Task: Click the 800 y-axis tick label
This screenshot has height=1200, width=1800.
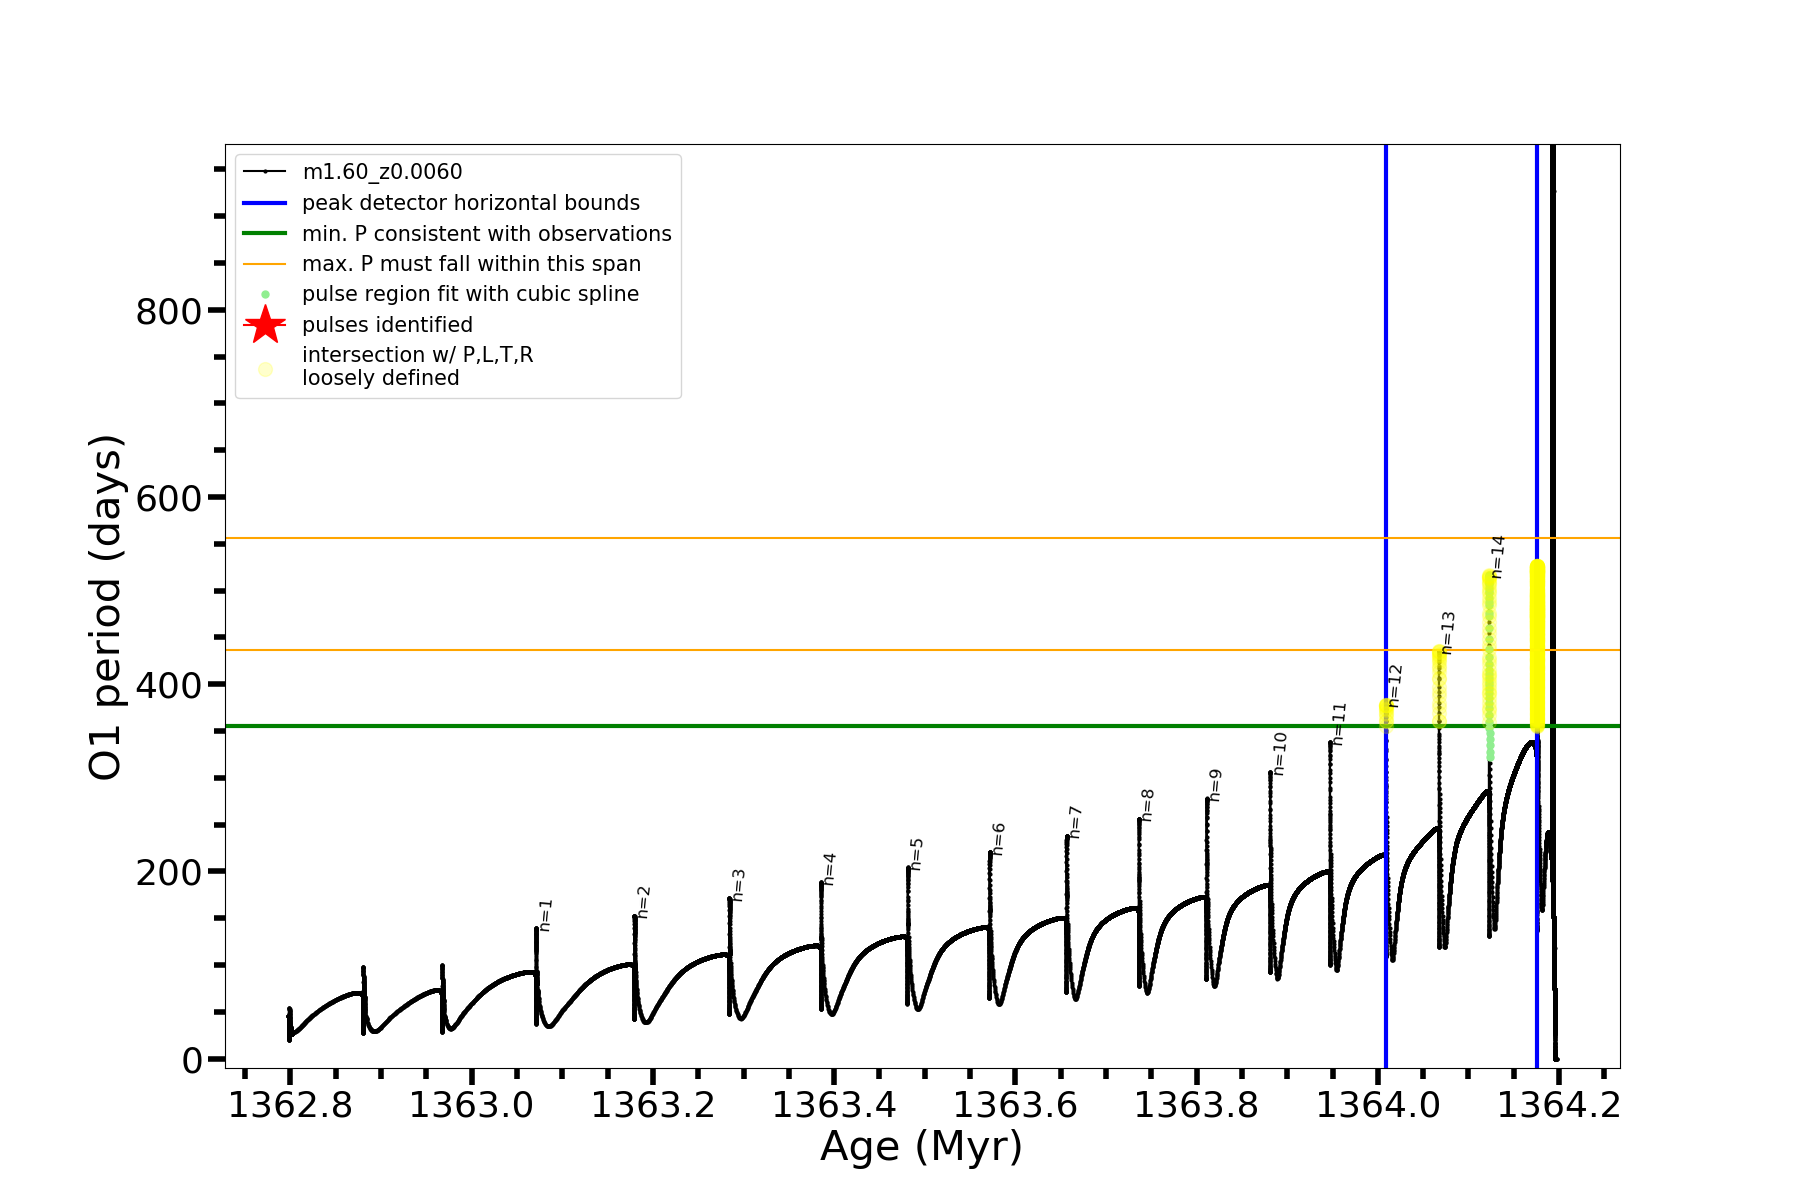Action: (169, 312)
